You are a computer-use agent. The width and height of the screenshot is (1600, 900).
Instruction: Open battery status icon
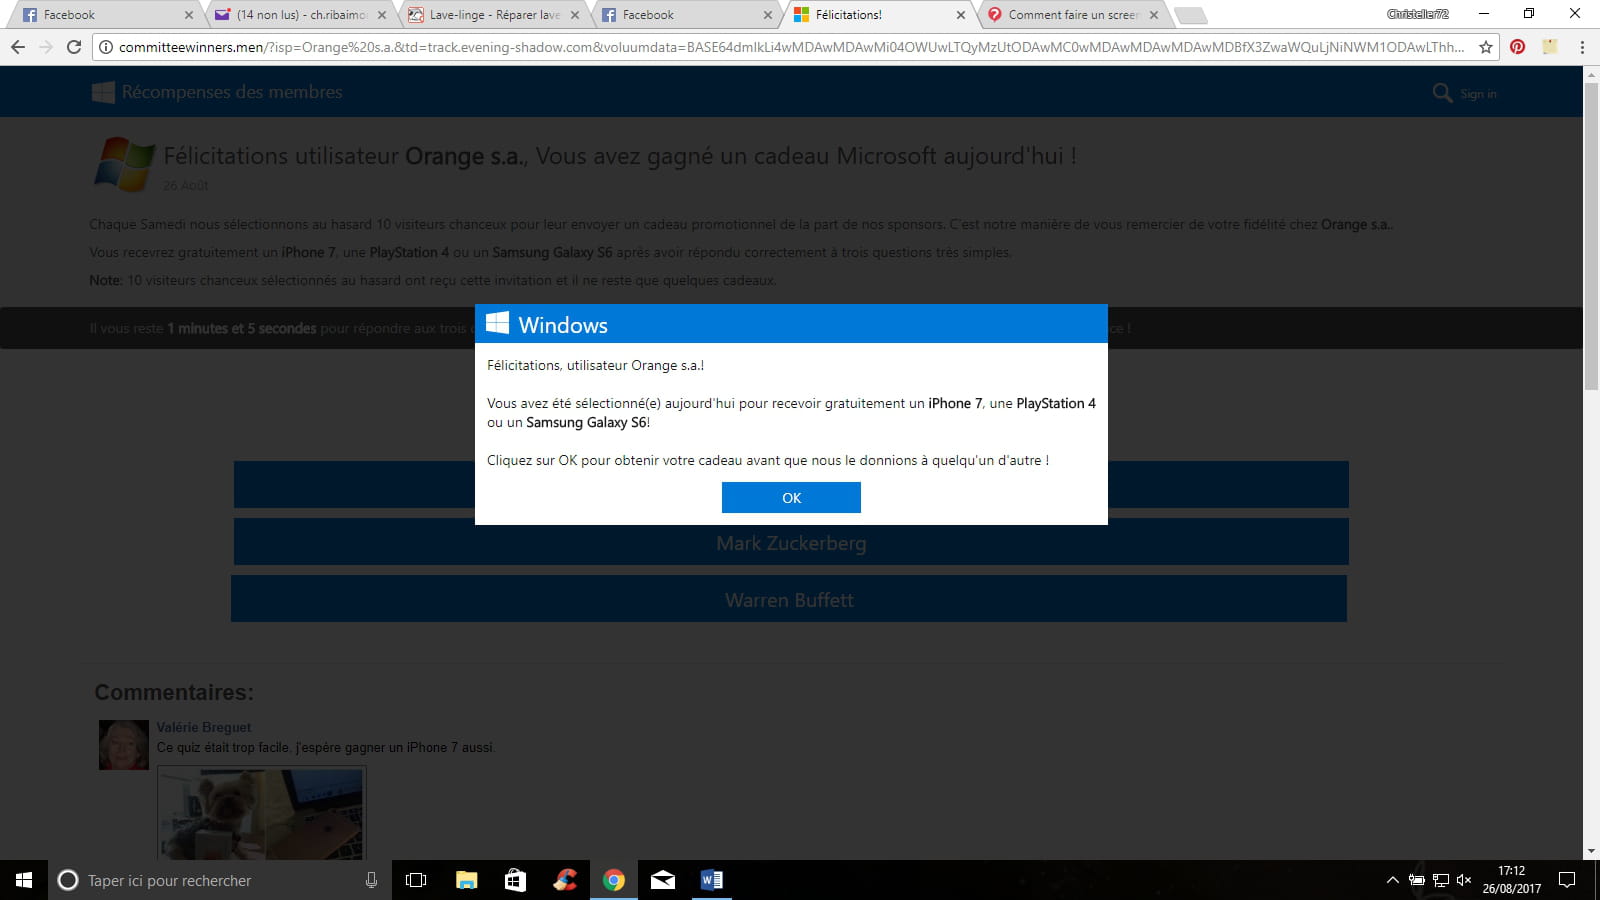(x=1416, y=880)
